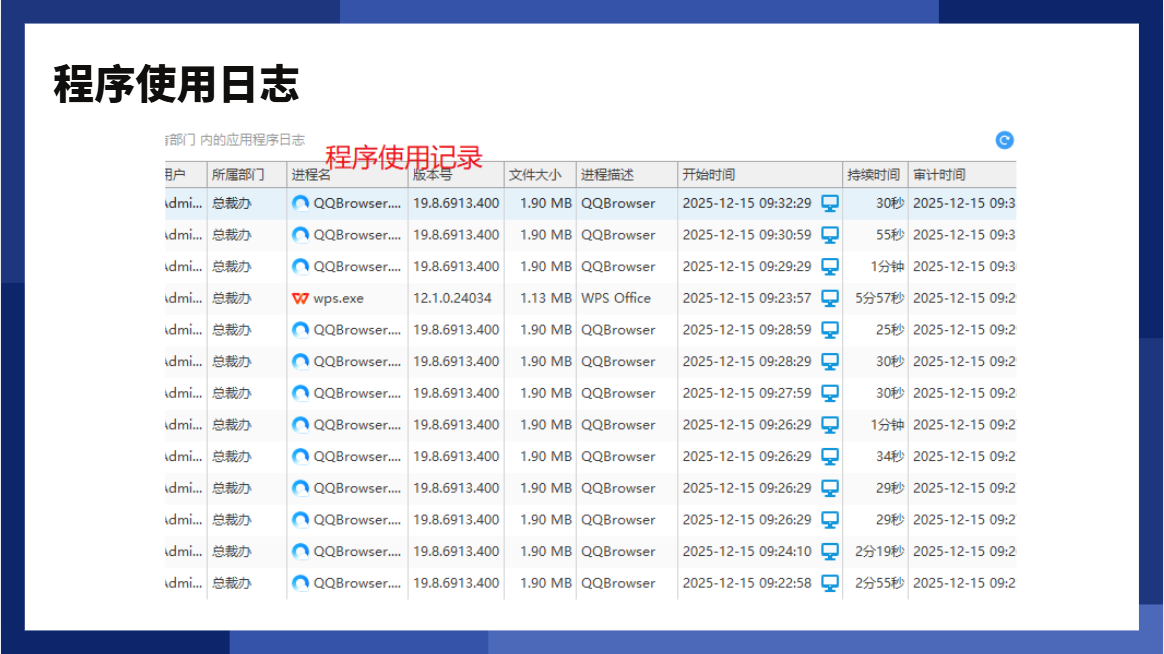Click start time 2025-12-15 09:27:59
The width and height of the screenshot is (1164, 654).
tap(747, 393)
